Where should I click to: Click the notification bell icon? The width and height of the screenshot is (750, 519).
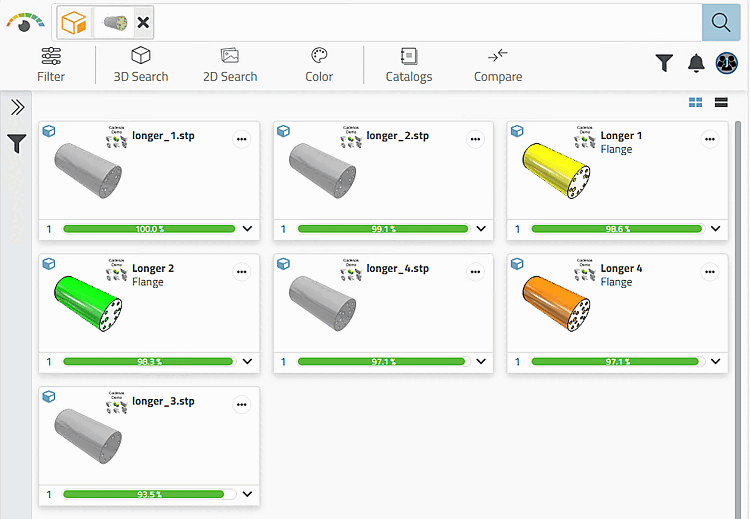(697, 63)
